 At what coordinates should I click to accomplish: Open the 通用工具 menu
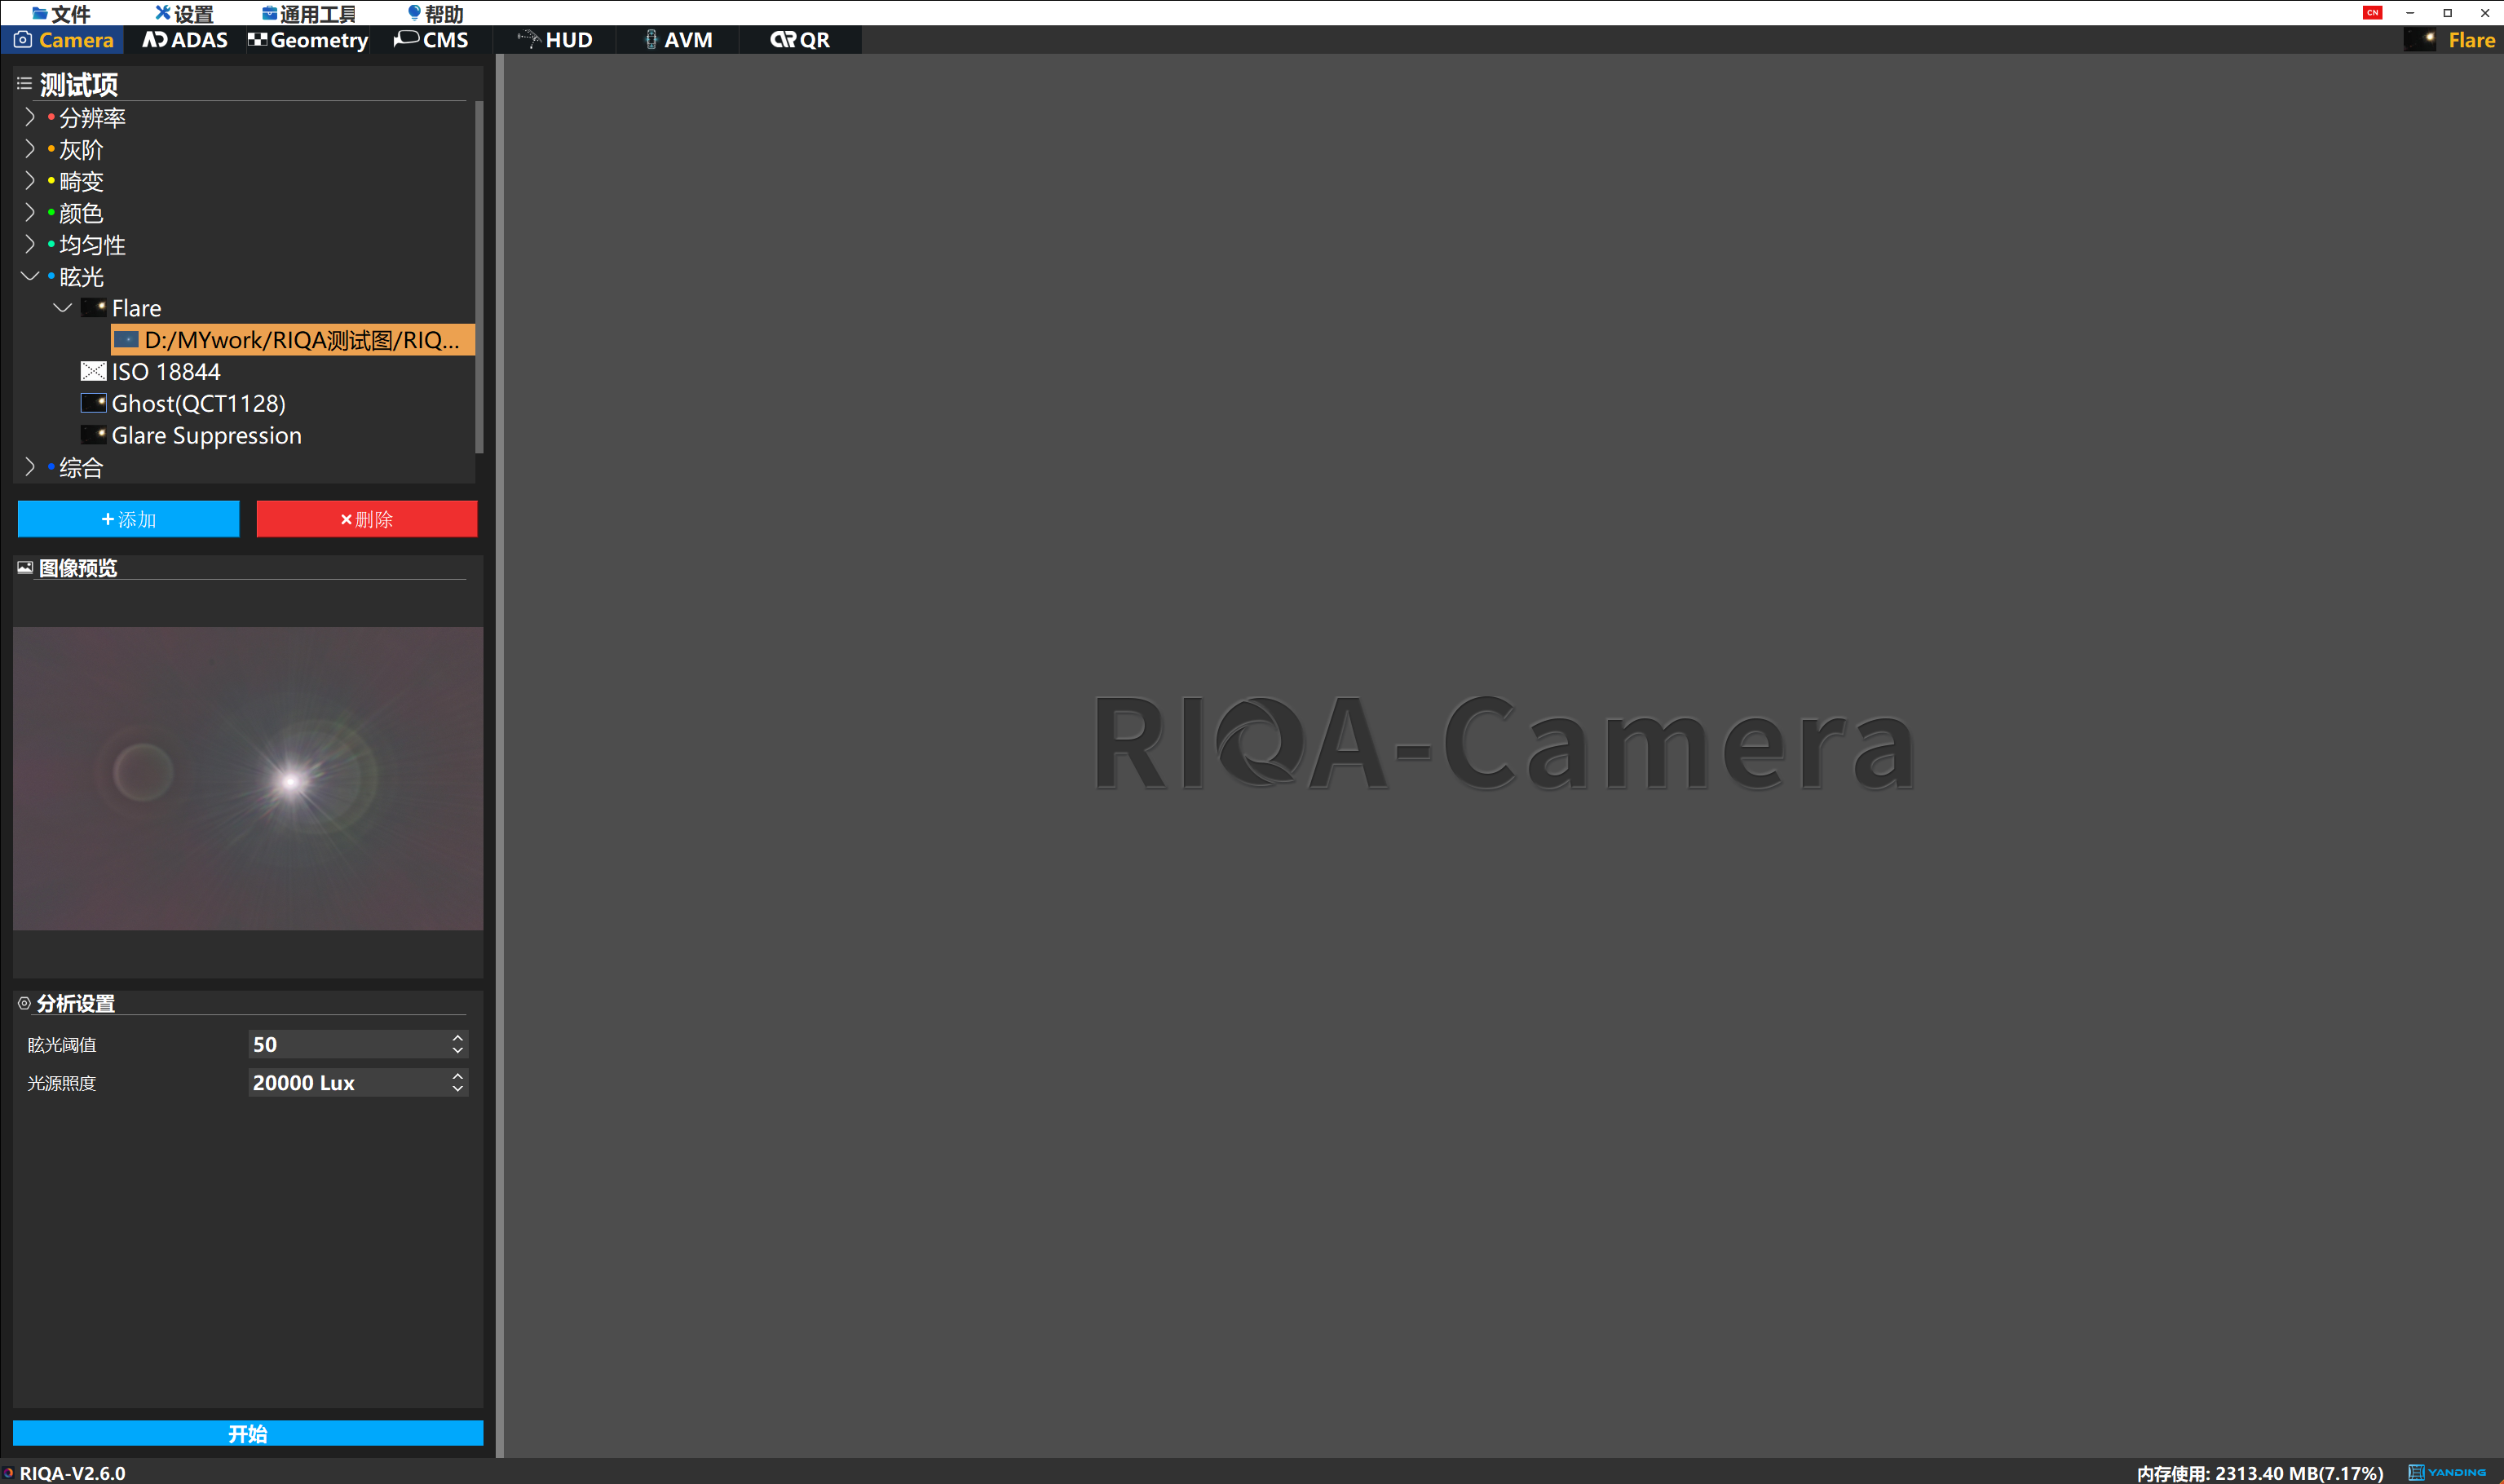(309, 13)
